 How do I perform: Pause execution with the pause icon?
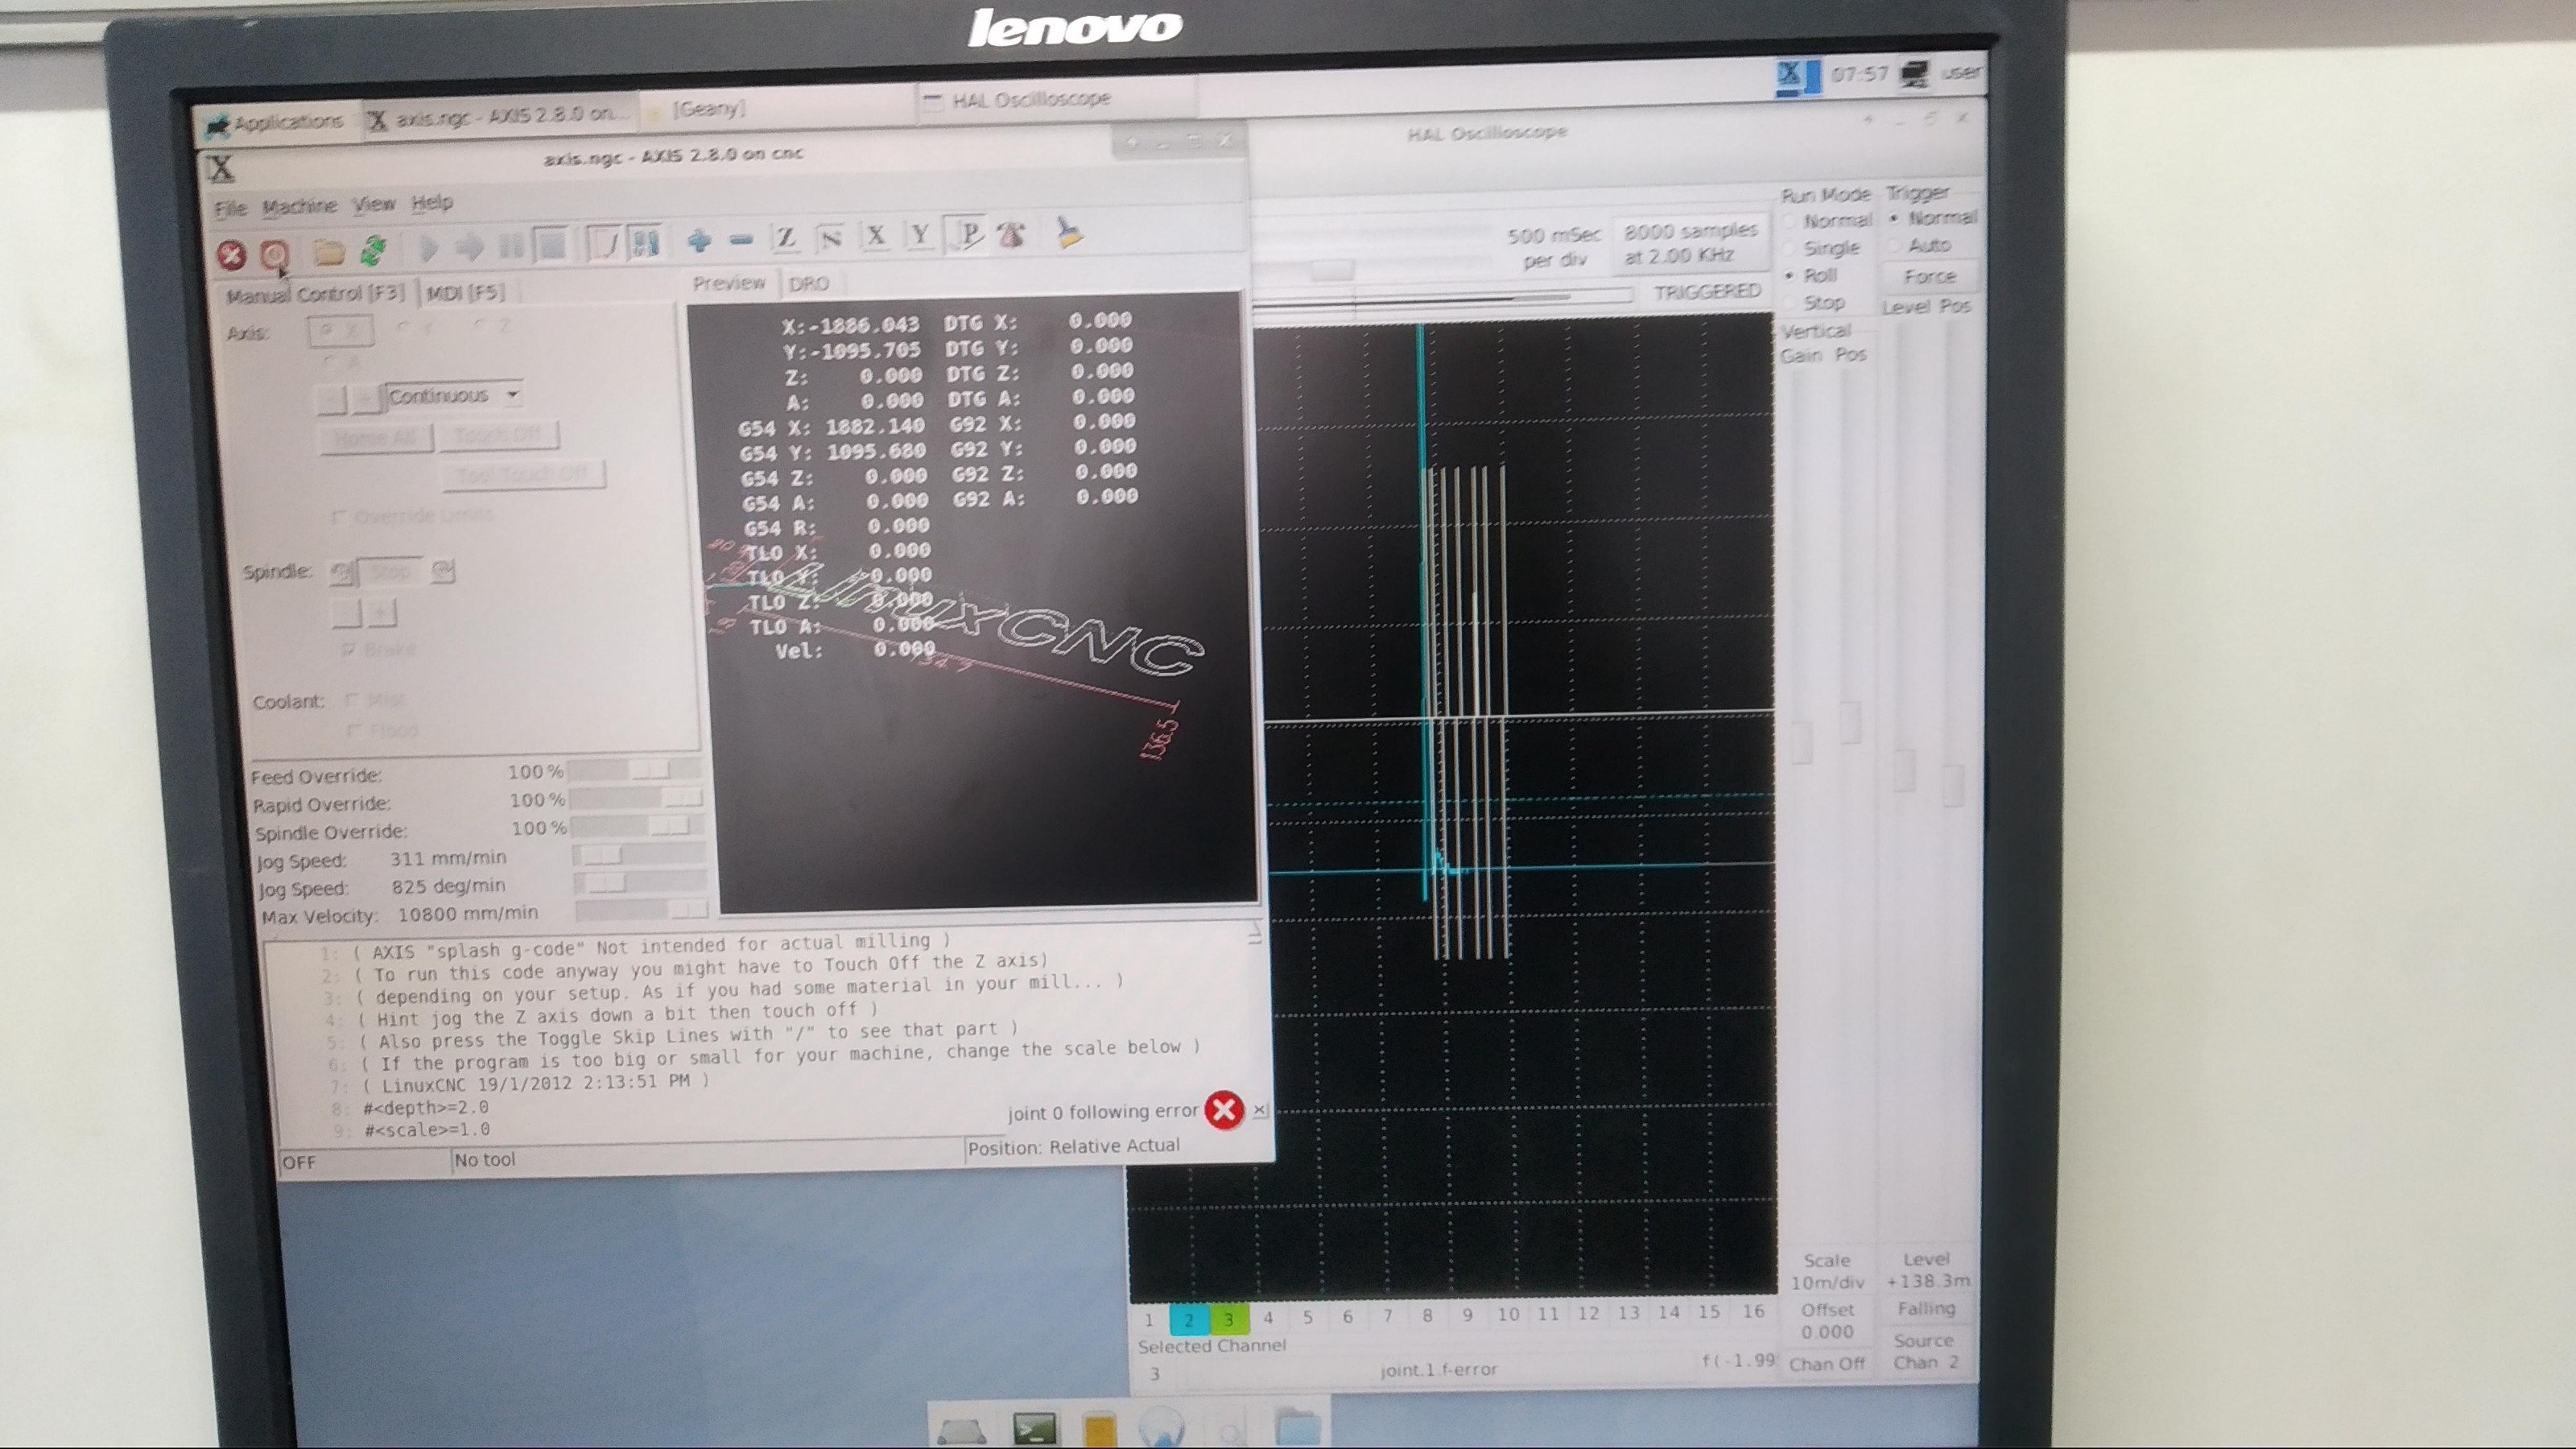click(510, 245)
